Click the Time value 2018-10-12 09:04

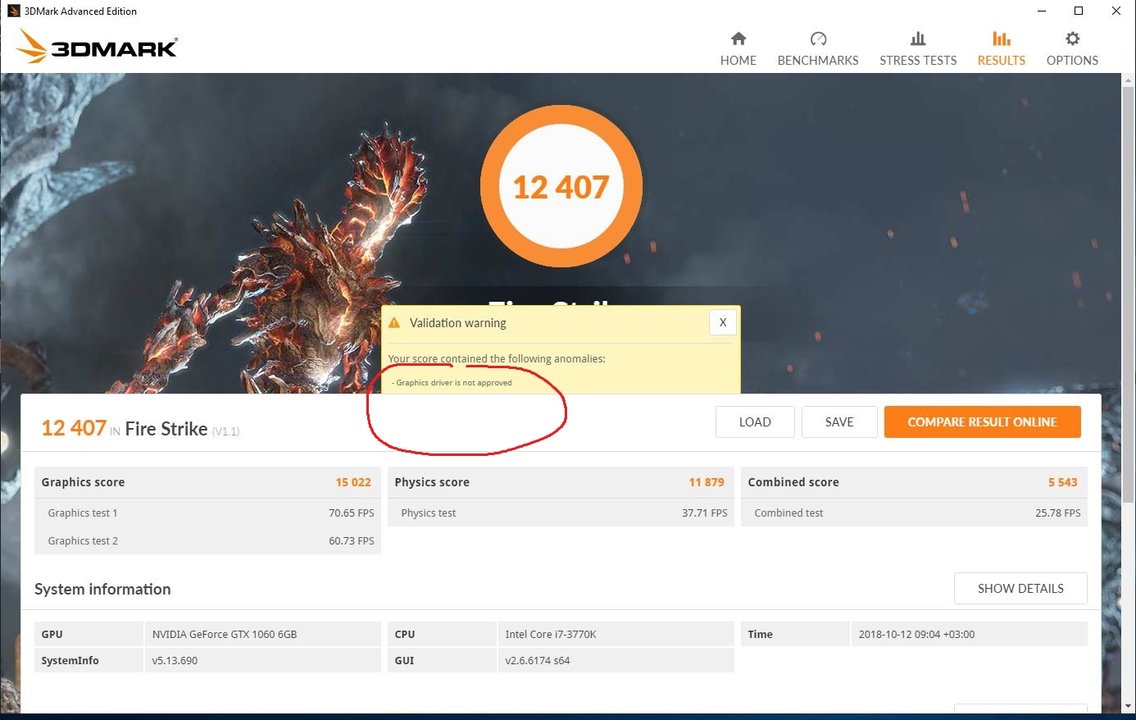(x=916, y=635)
